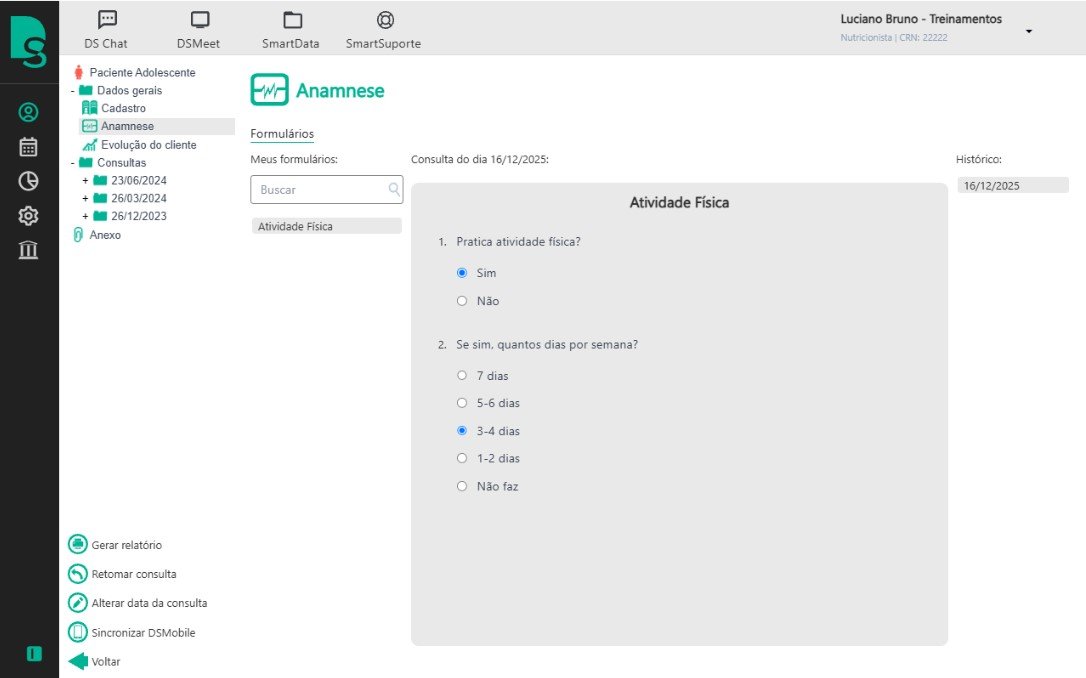Open history entry 16/12/2025
This screenshot has height=678, width=1086.
point(1013,186)
